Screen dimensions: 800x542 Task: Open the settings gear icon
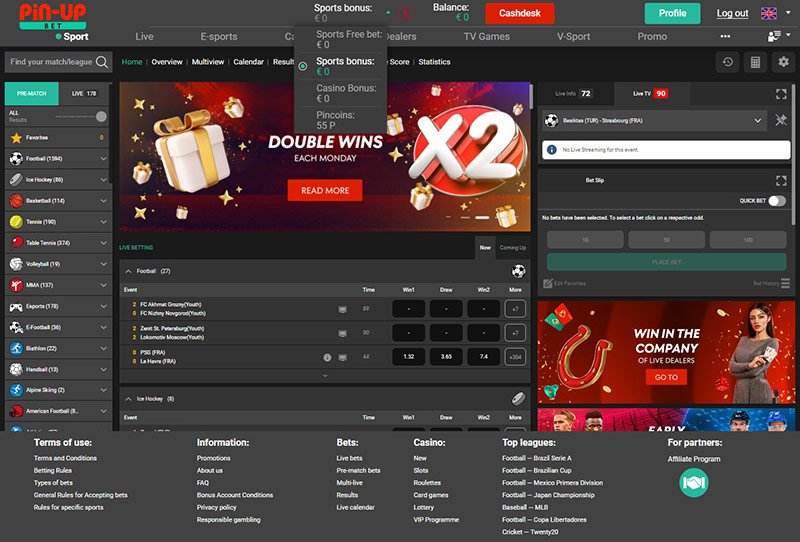[783, 62]
